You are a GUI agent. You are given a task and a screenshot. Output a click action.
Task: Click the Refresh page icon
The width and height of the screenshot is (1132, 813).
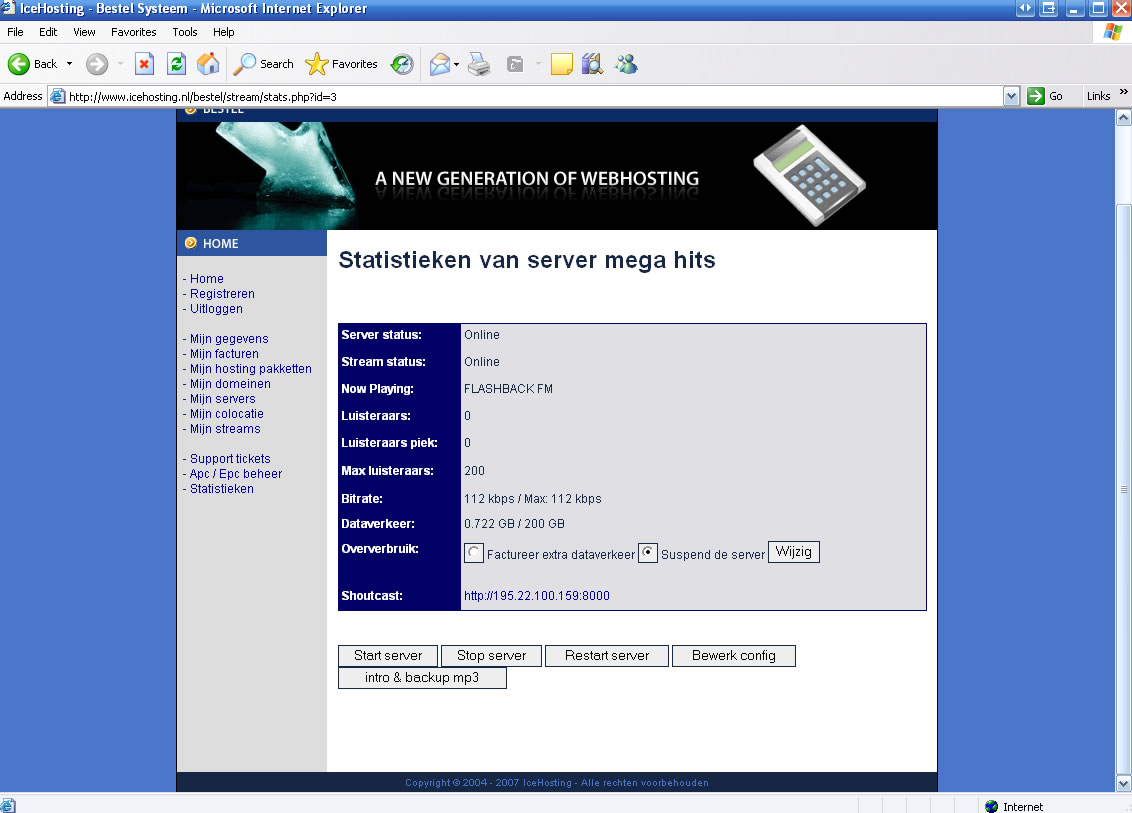coord(176,64)
